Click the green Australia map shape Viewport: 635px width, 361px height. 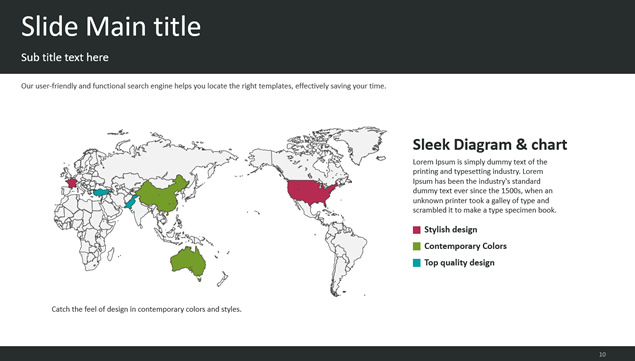pyautogui.click(x=188, y=263)
